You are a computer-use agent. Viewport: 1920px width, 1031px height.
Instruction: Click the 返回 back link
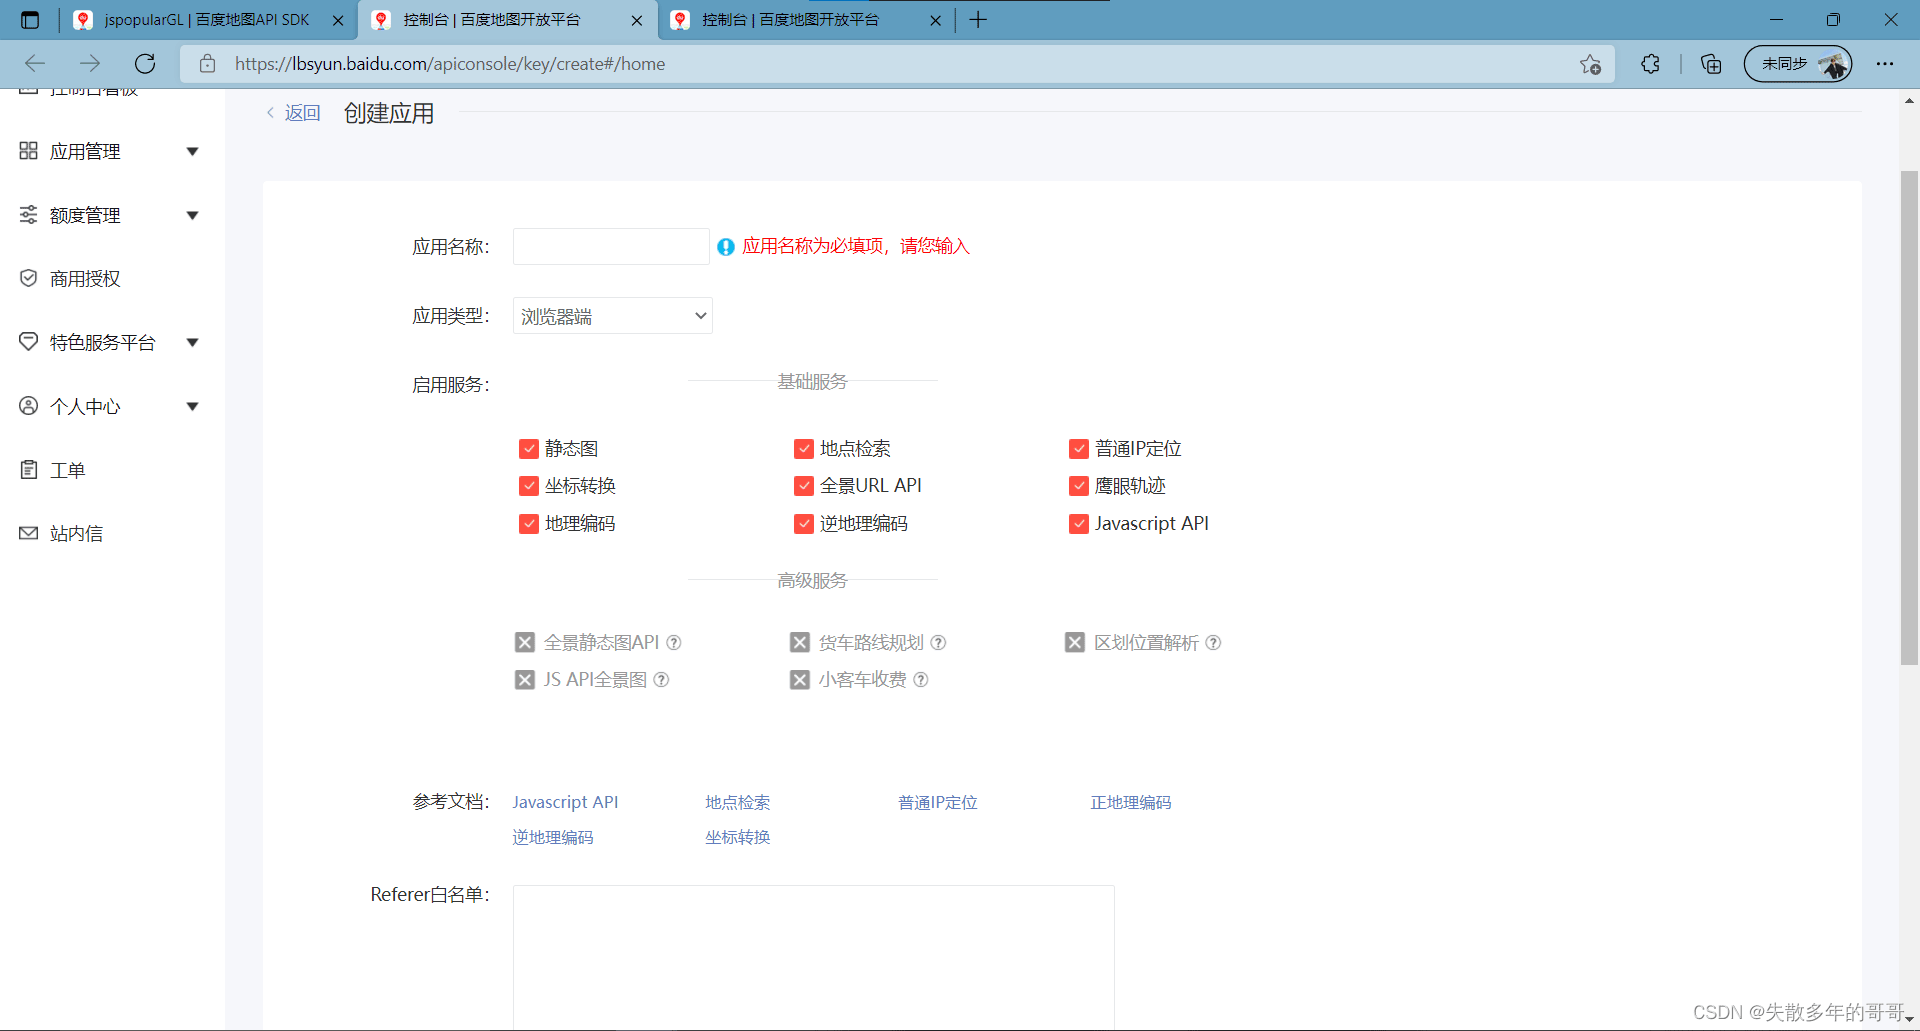(x=303, y=112)
